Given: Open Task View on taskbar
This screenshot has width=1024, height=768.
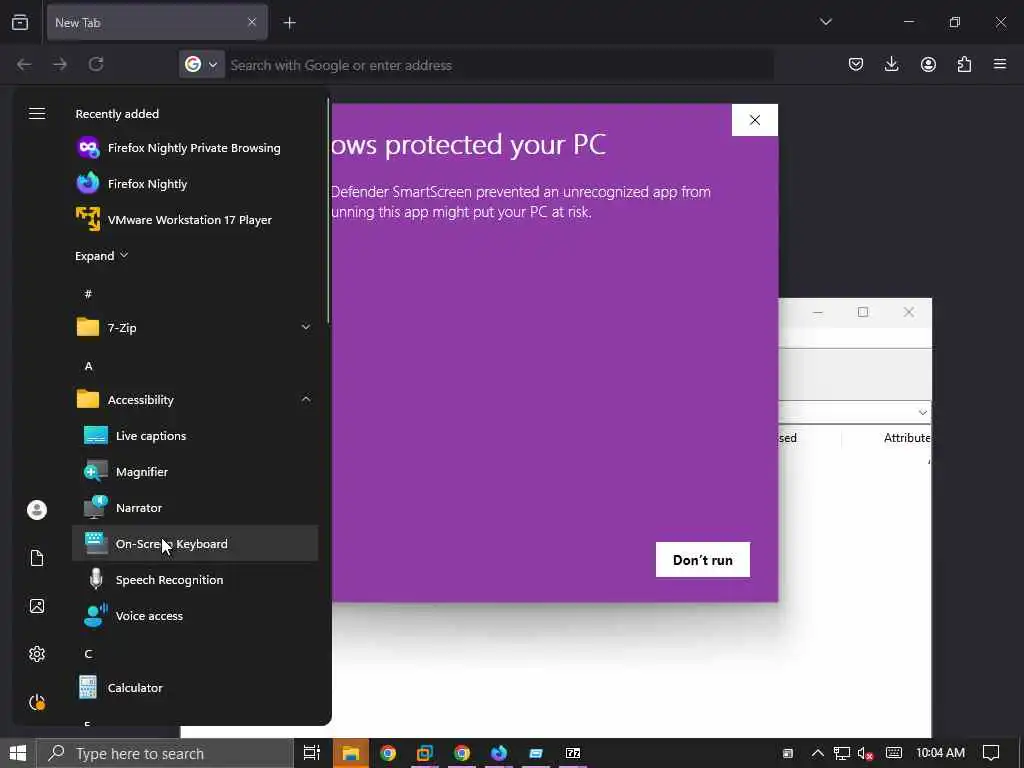Looking at the screenshot, I should 312,753.
